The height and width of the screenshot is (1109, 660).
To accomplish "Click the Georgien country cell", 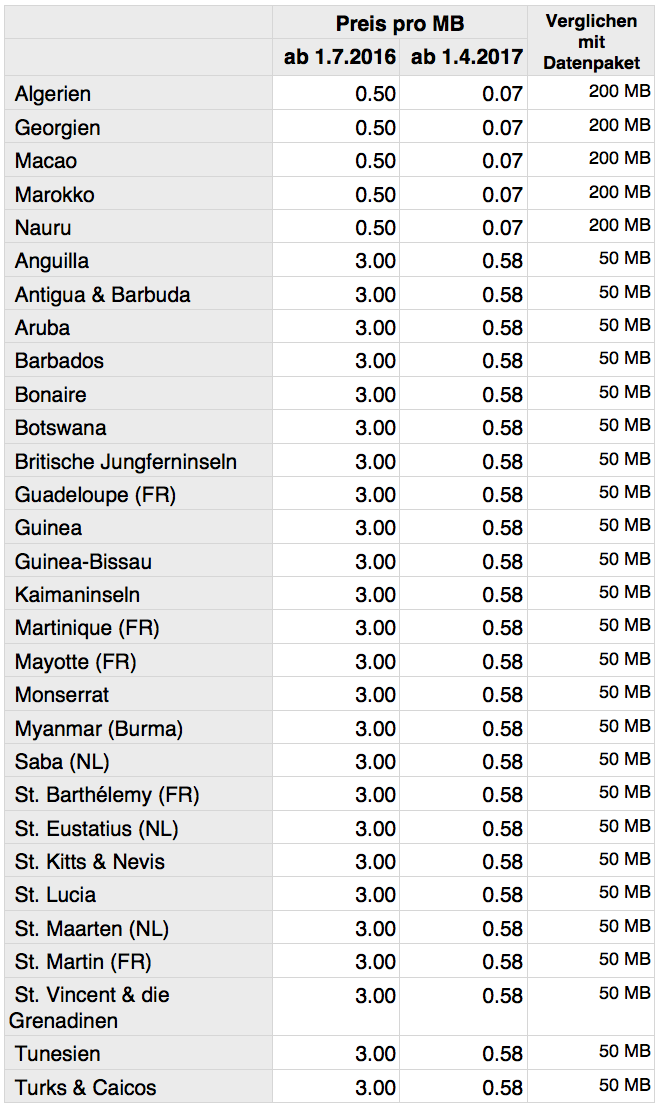I will (58, 128).
